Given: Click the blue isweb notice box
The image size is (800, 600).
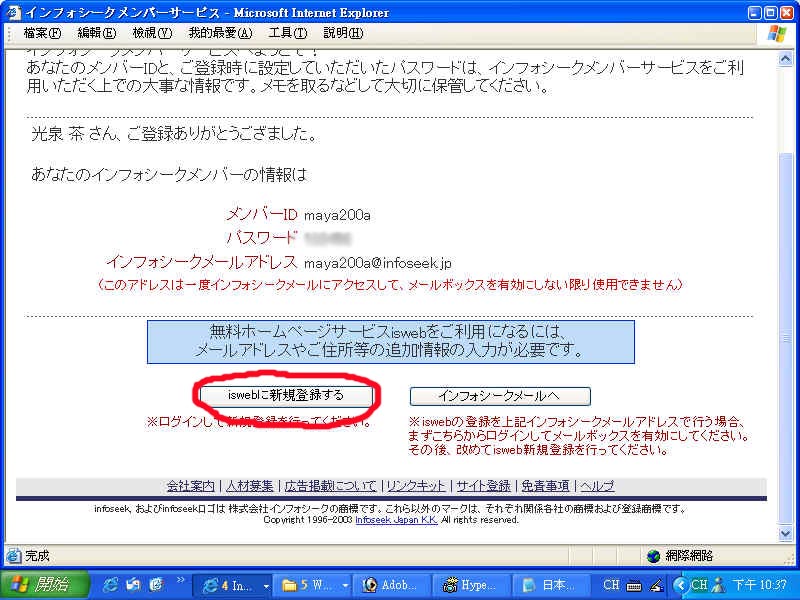Looking at the screenshot, I should point(391,342).
